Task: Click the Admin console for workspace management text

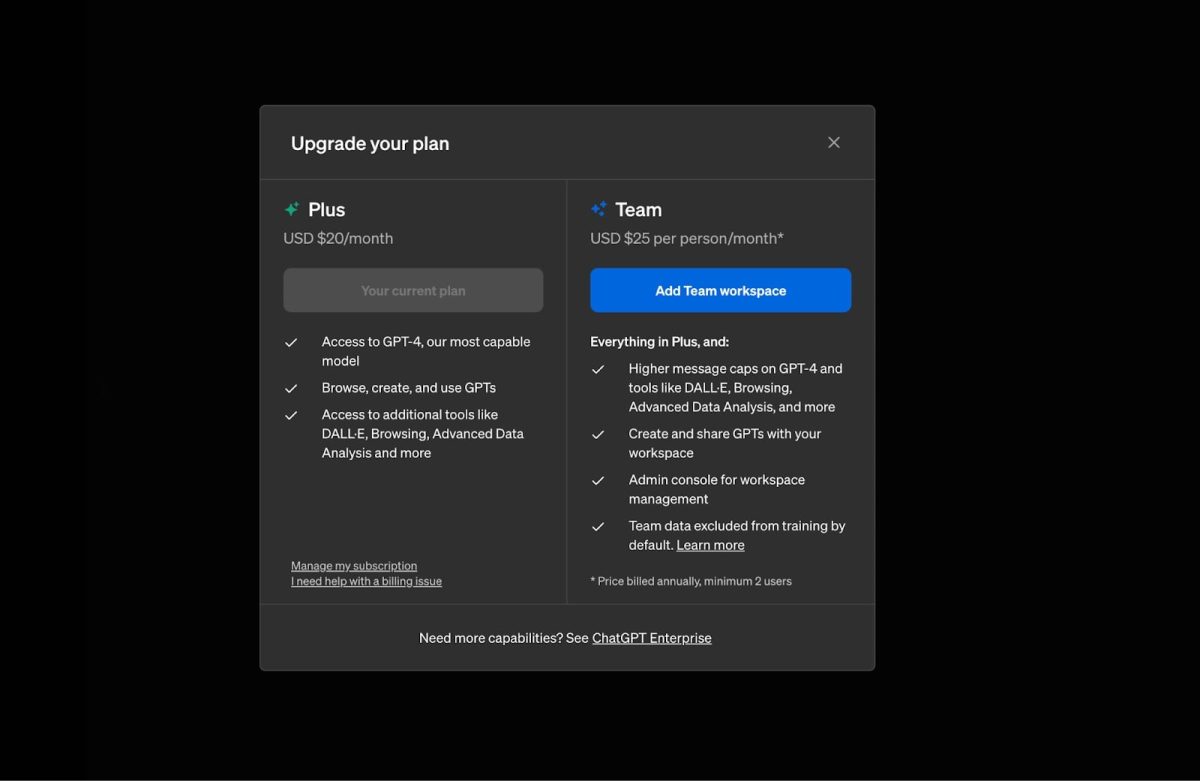Action: click(x=717, y=489)
